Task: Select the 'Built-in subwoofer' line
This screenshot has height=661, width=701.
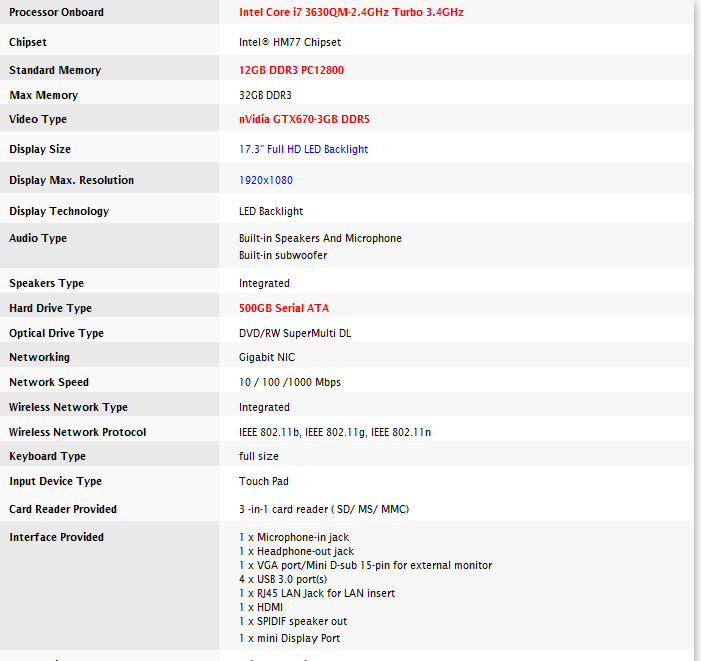Action: pos(283,255)
